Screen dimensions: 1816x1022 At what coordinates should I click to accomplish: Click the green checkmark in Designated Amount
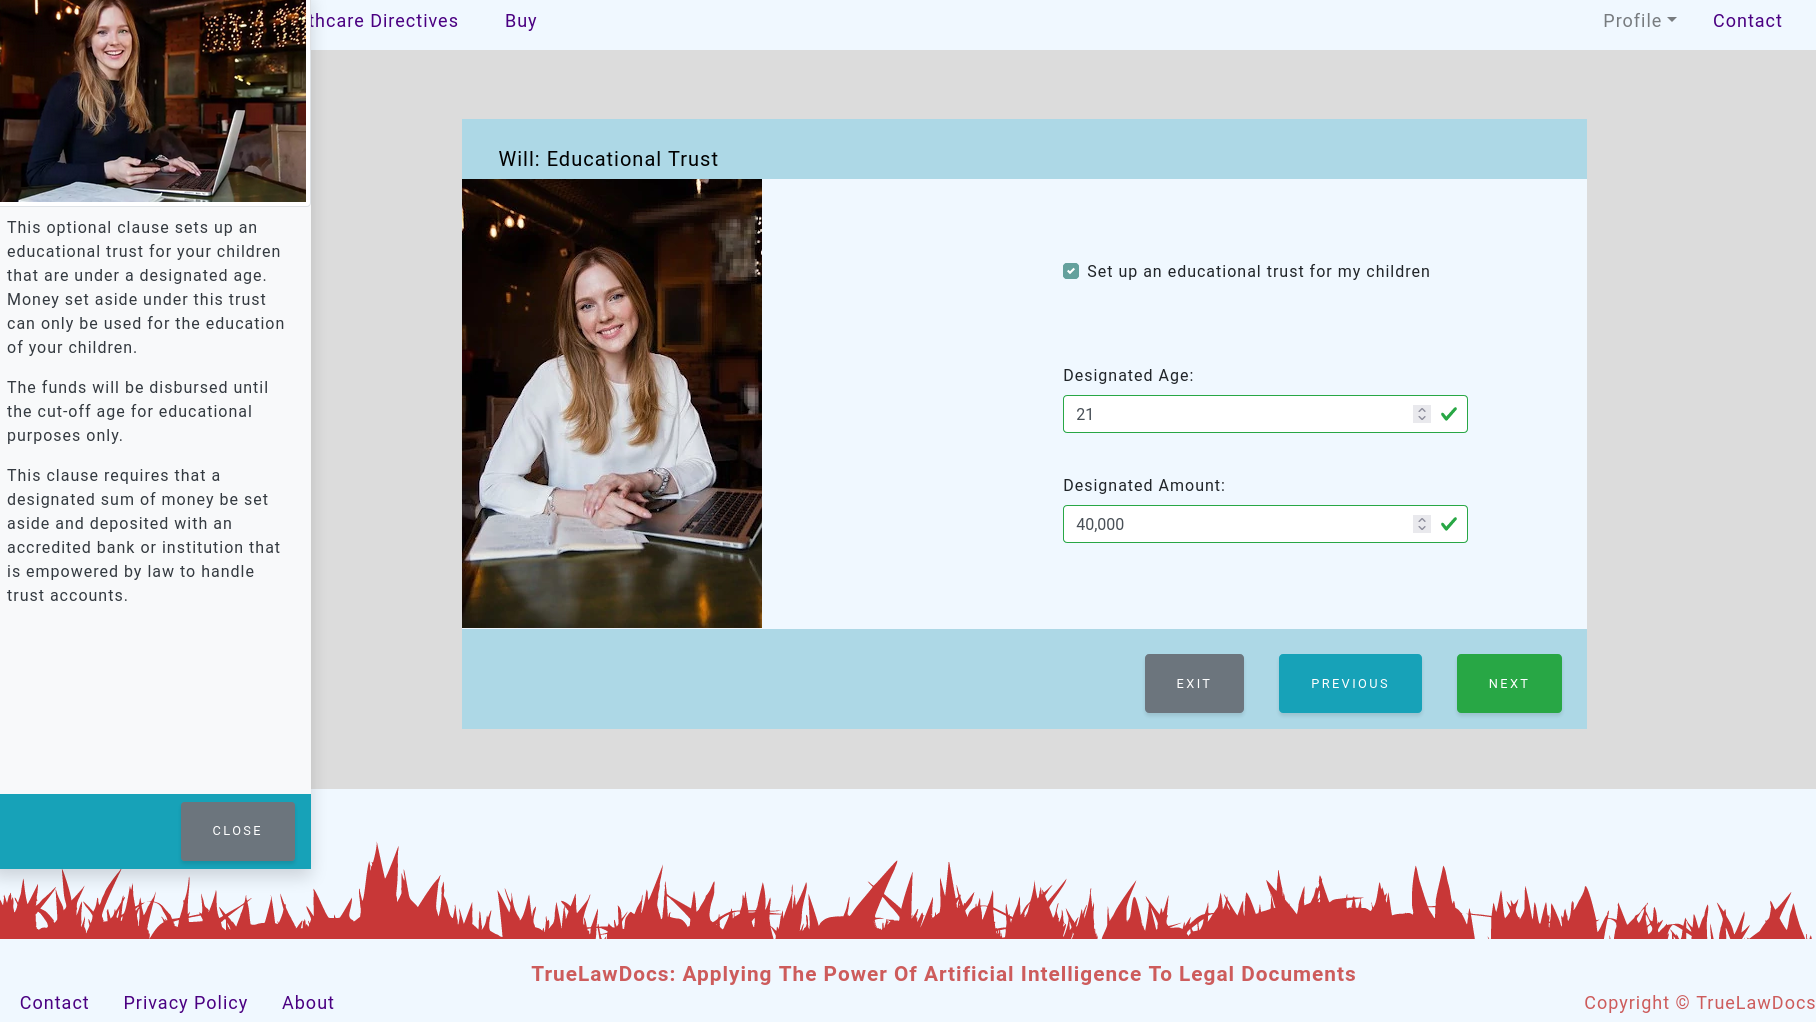click(x=1449, y=524)
